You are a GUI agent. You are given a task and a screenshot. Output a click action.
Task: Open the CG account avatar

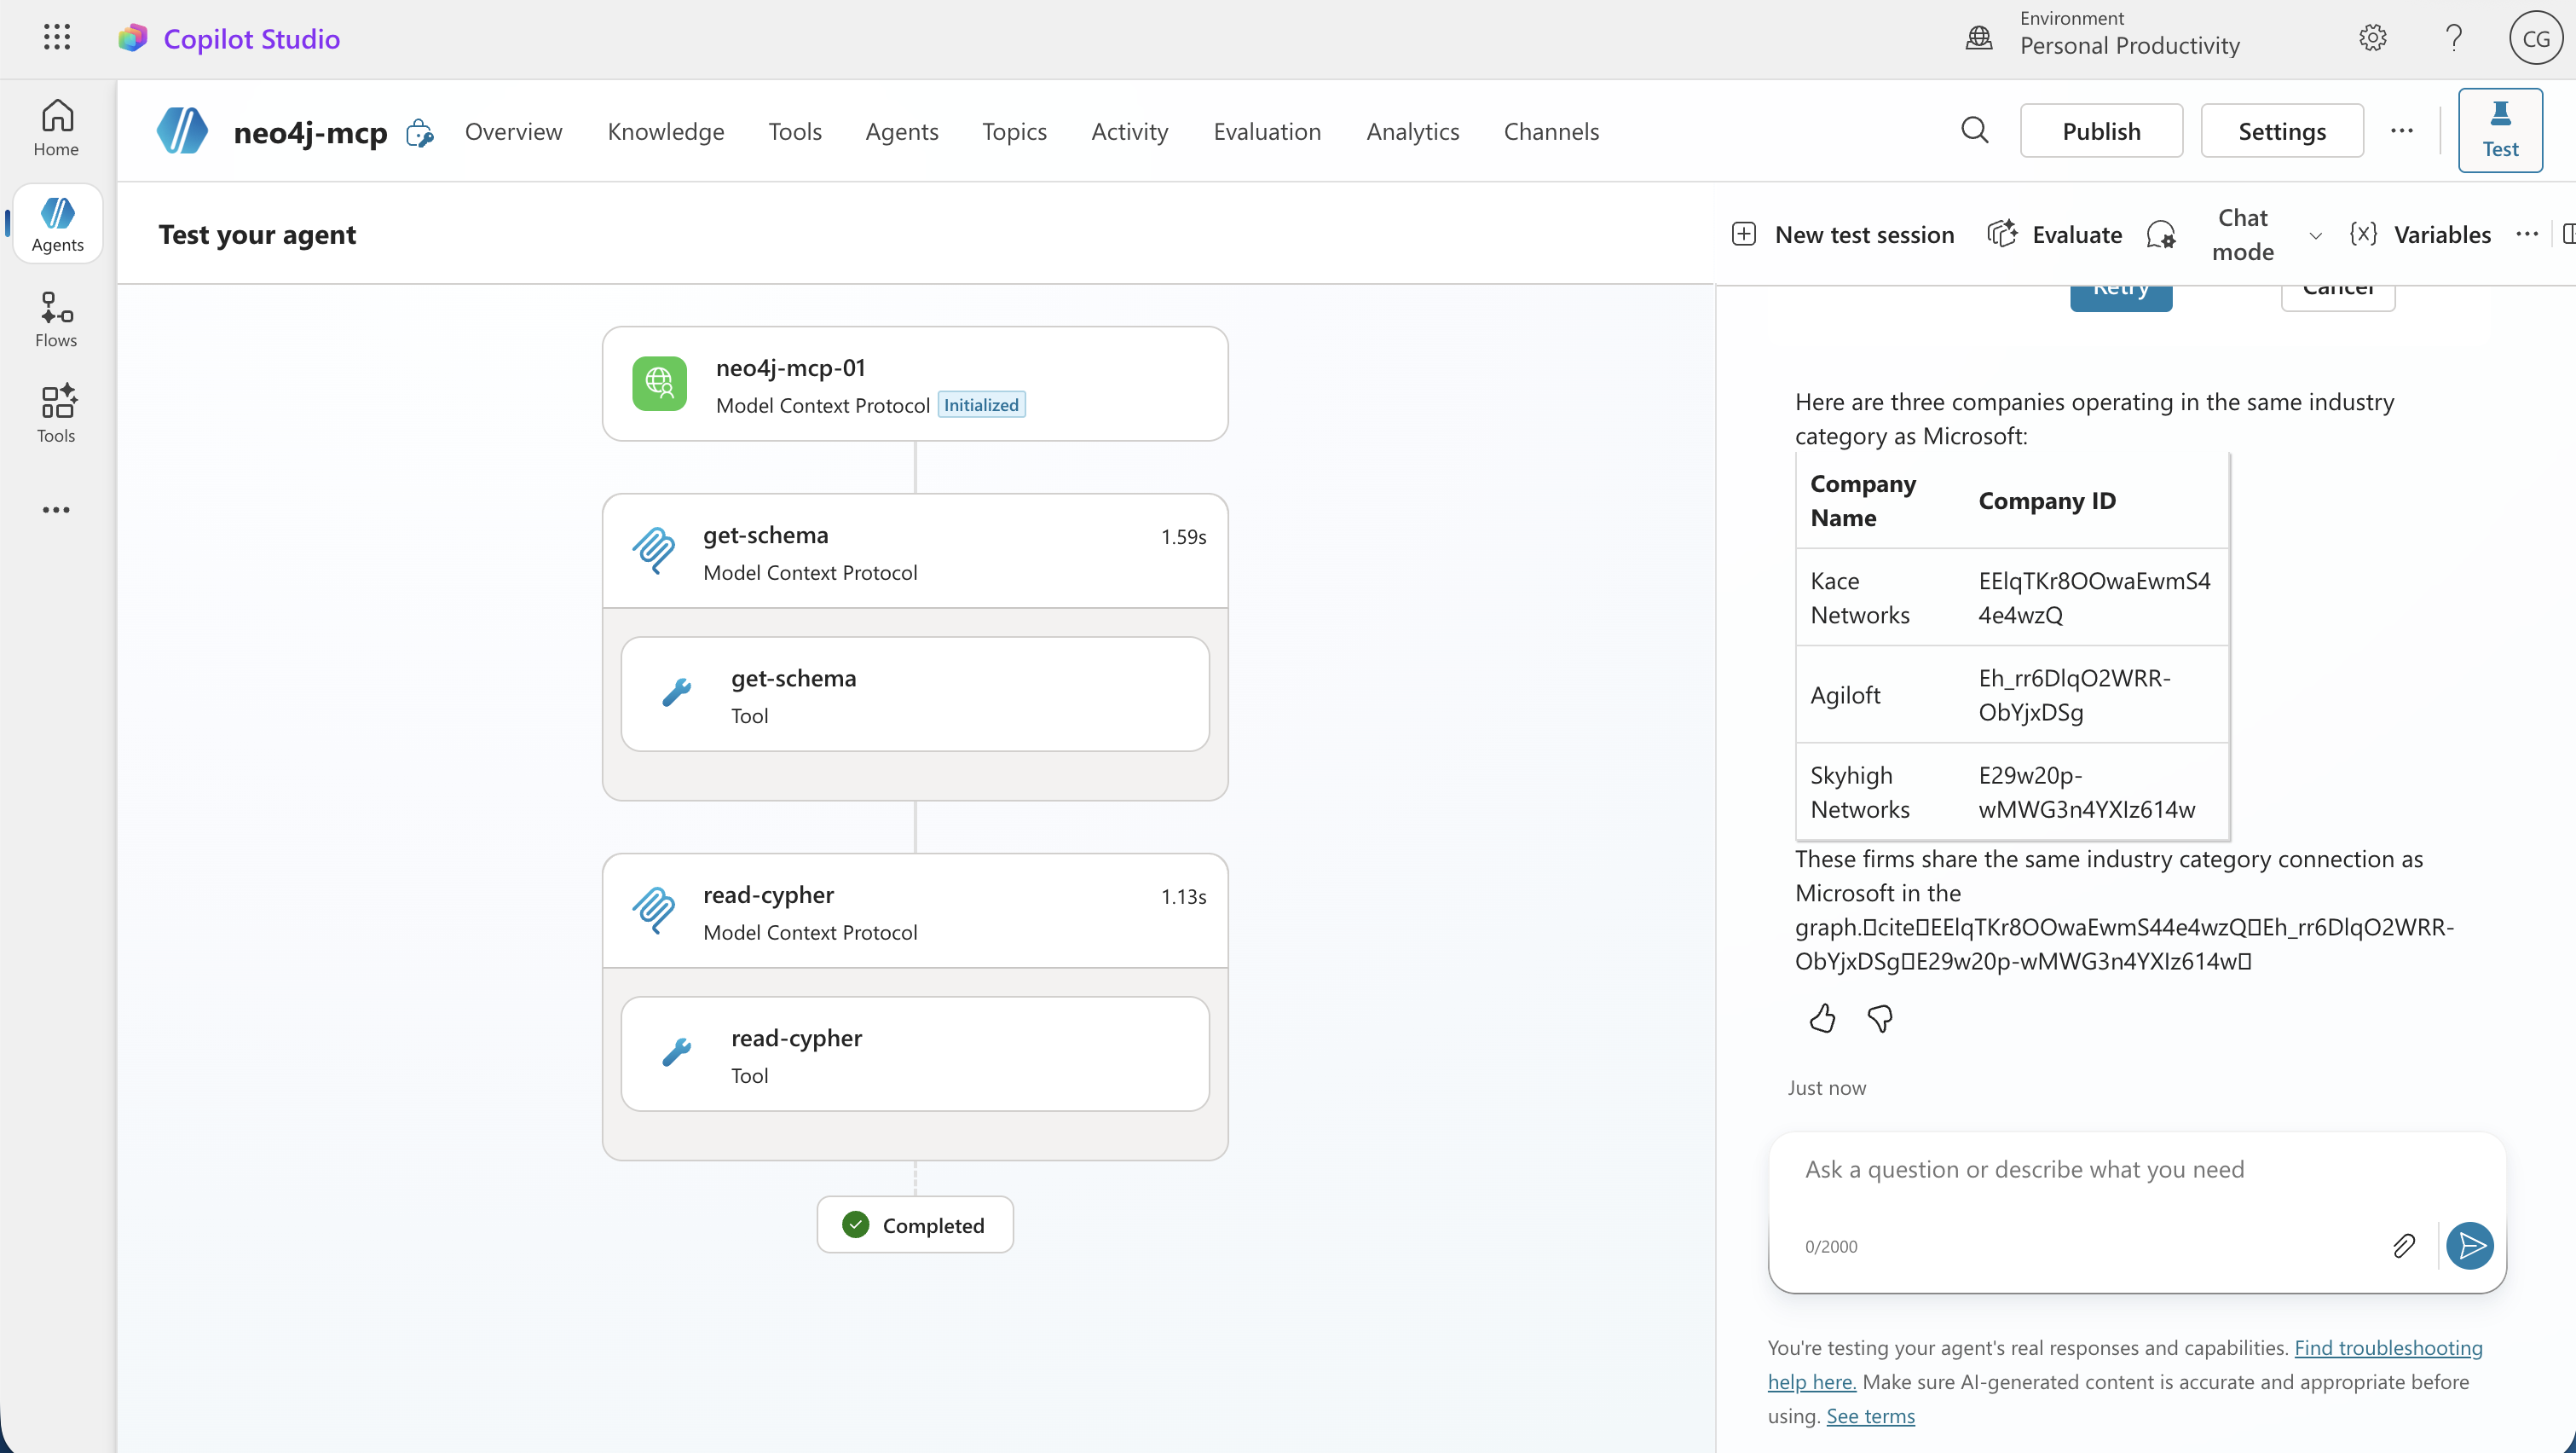(x=2535, y=38)
